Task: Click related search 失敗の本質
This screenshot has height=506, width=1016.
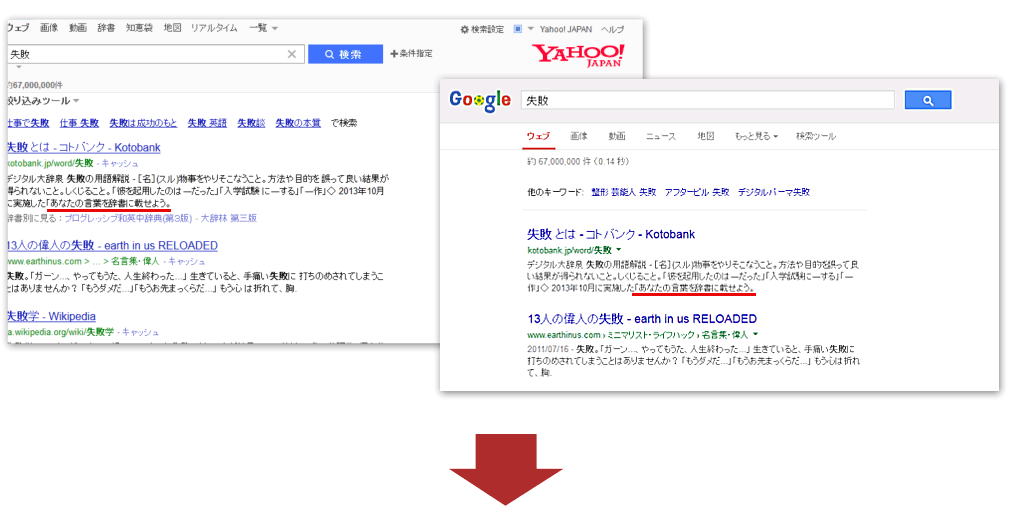Action: [298, 122]
